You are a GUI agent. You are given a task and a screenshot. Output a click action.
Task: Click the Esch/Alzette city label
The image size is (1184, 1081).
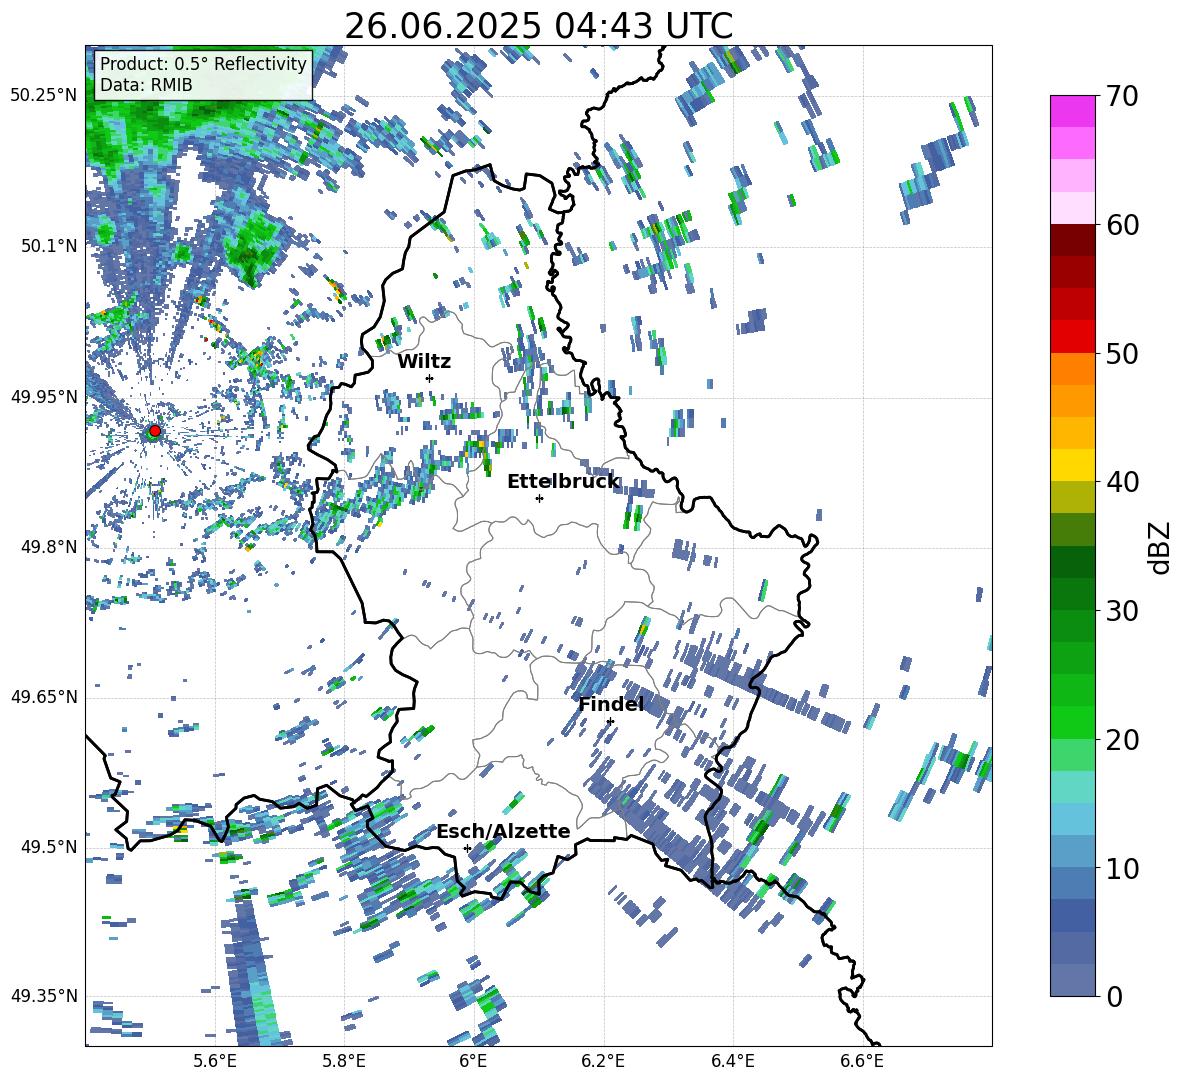(503, 832)
